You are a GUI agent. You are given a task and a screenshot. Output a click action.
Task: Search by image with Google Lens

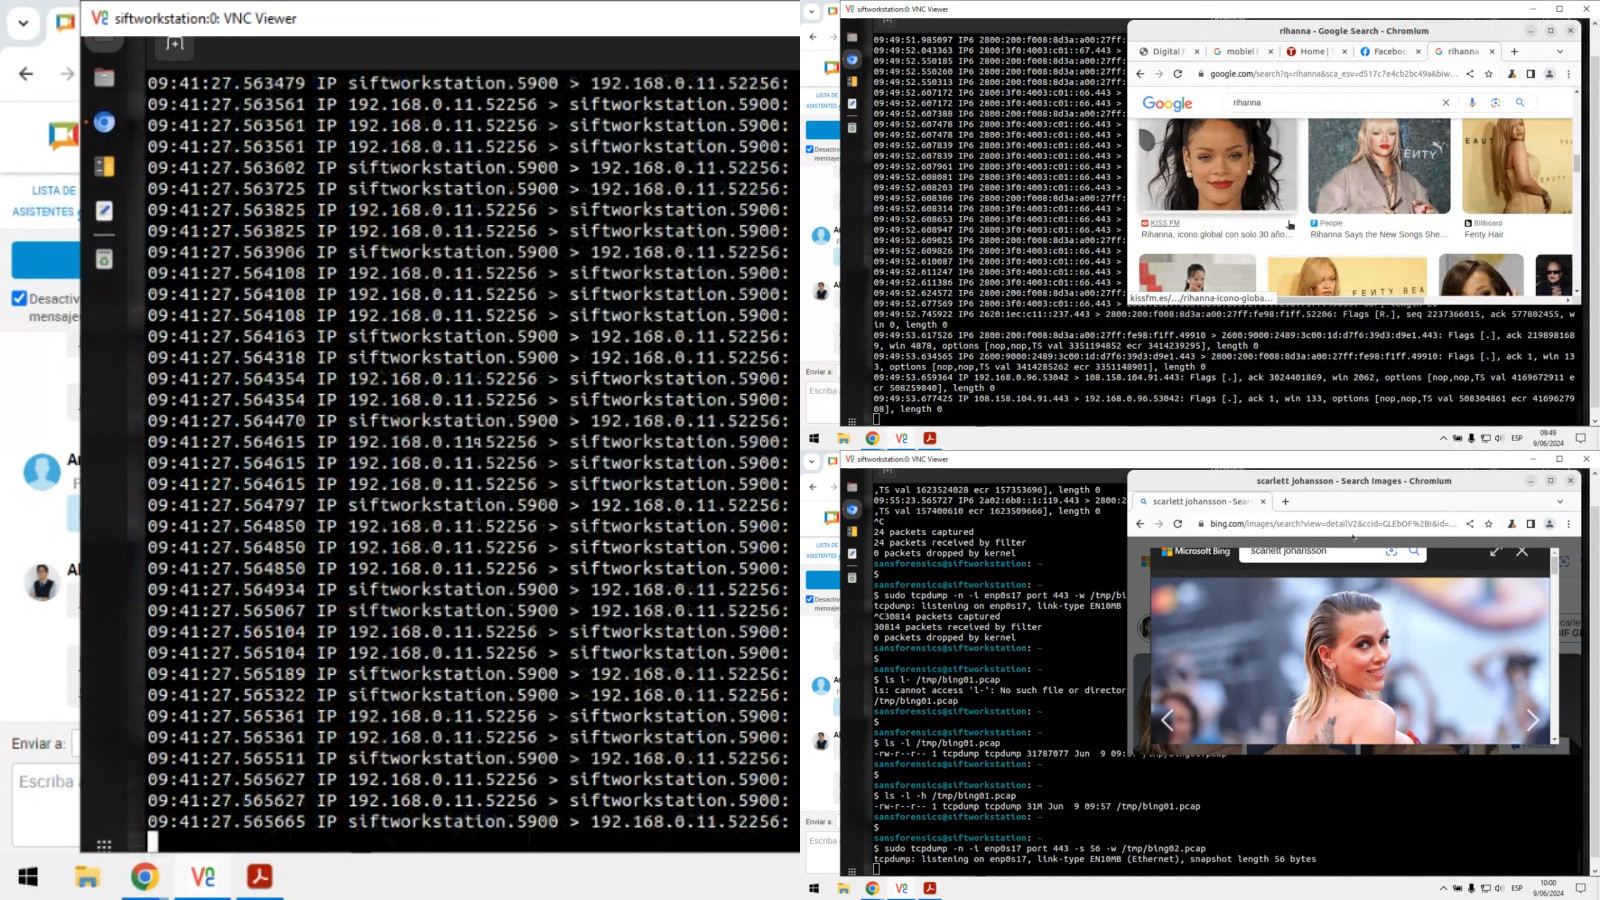coord(1495,103)
